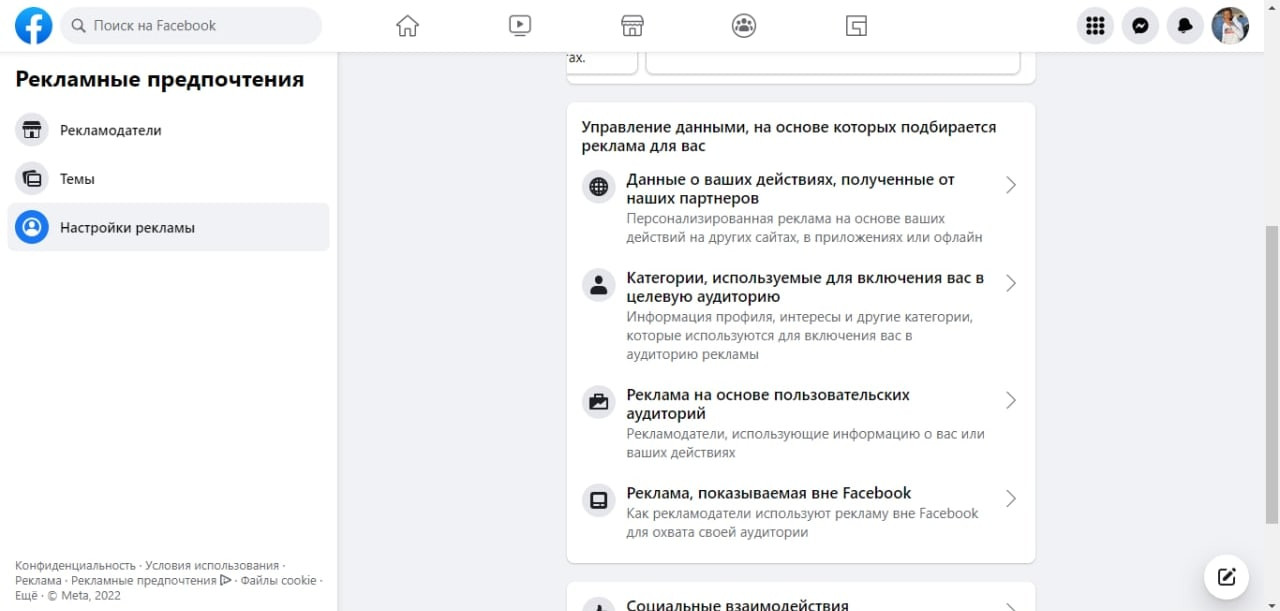Screen dimensions: 1280x611
Task: Open Реклама, показываемая вне Facebook heading
Action: (769, 493)
